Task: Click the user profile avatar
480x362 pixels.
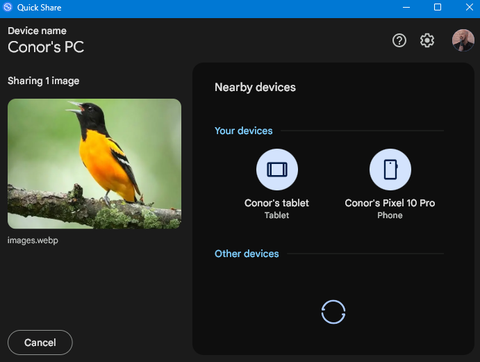Action: pos(463,40)
